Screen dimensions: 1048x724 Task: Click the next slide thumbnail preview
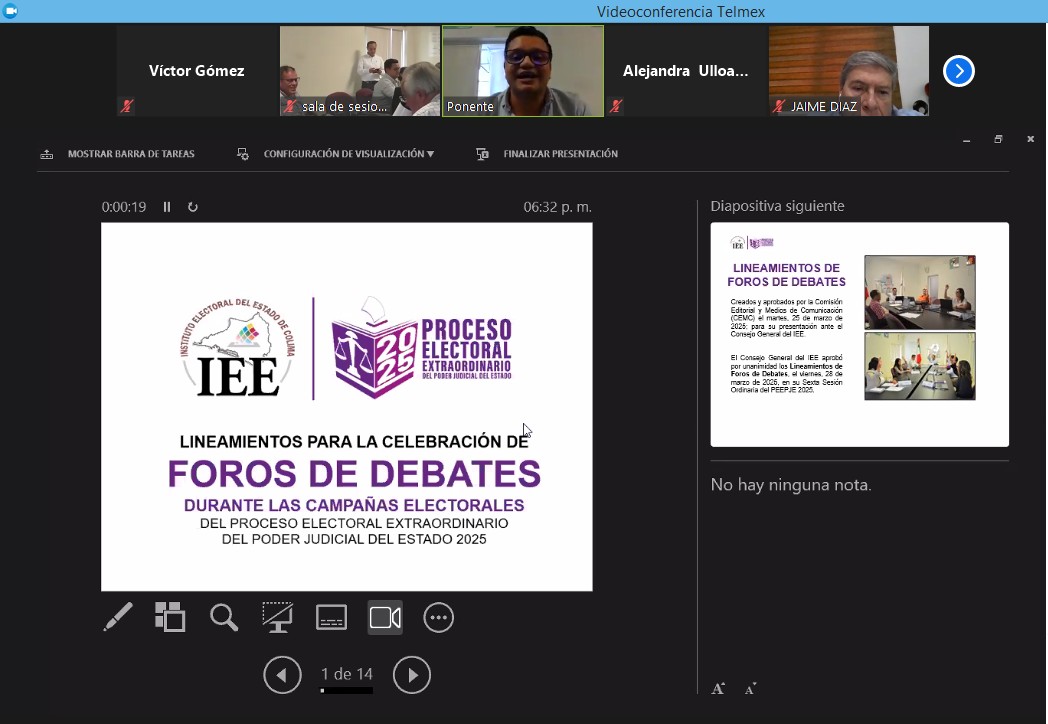(x=860, y=334)
